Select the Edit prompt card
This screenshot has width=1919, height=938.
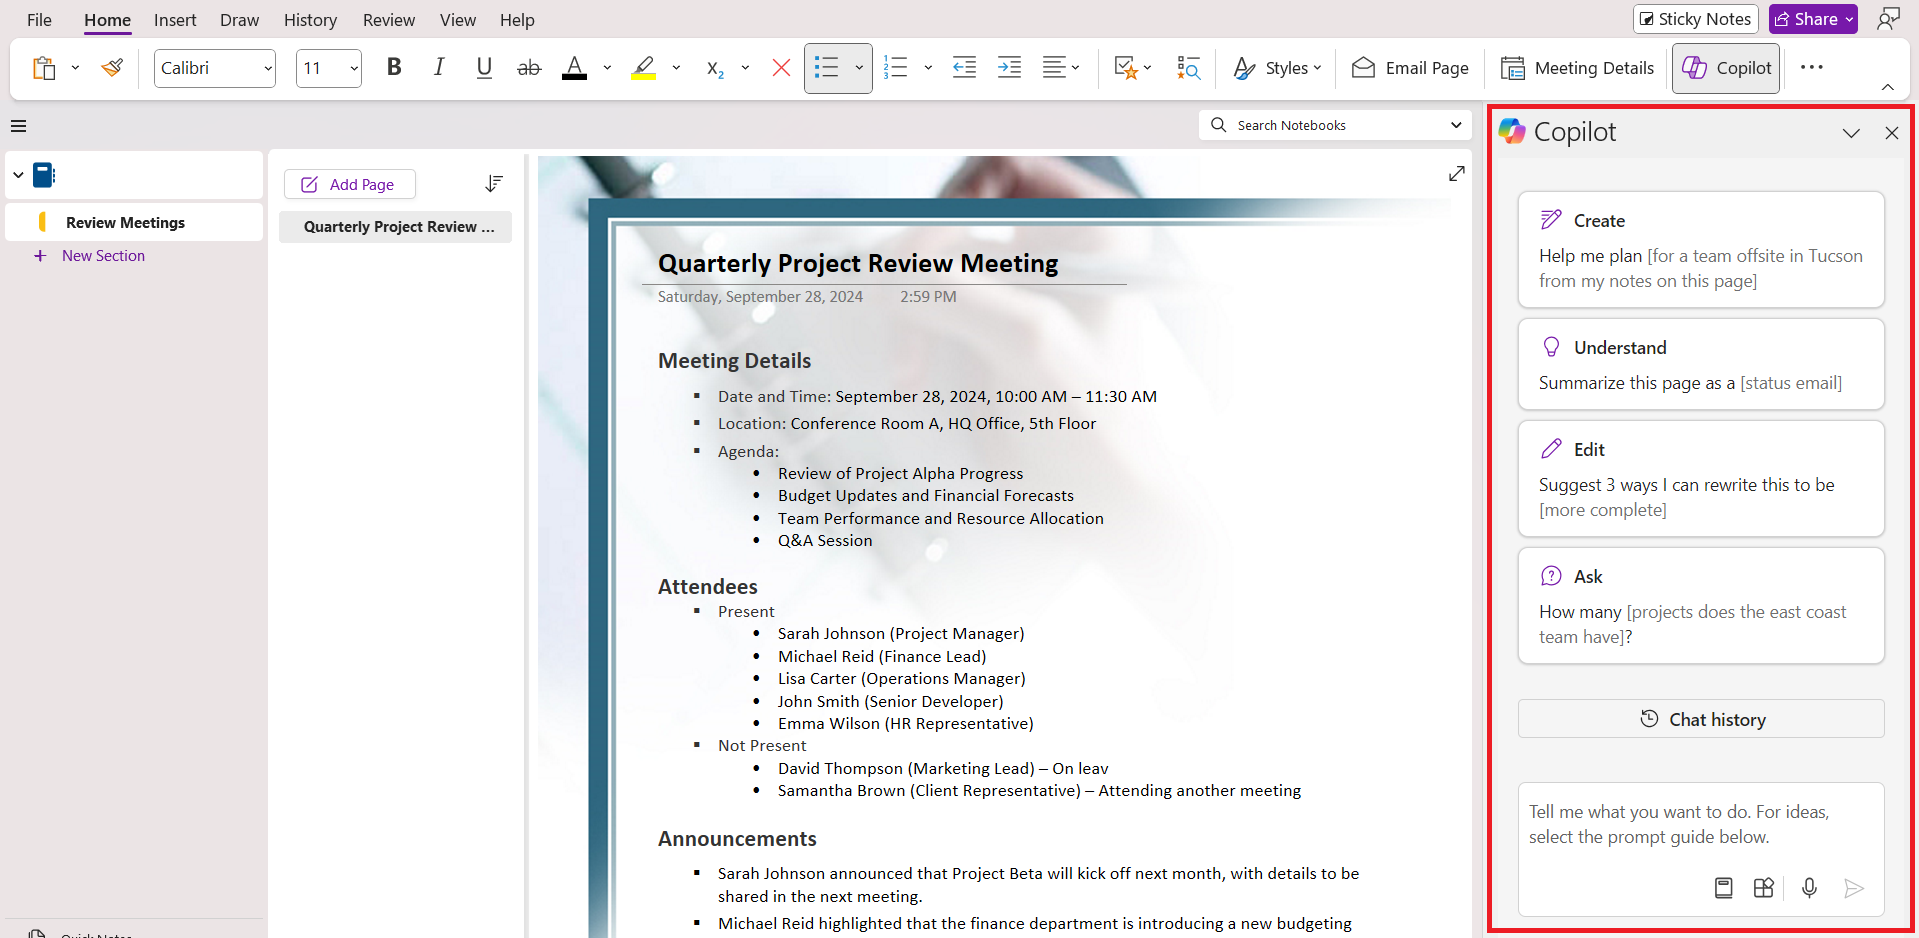click(1701, 478)
